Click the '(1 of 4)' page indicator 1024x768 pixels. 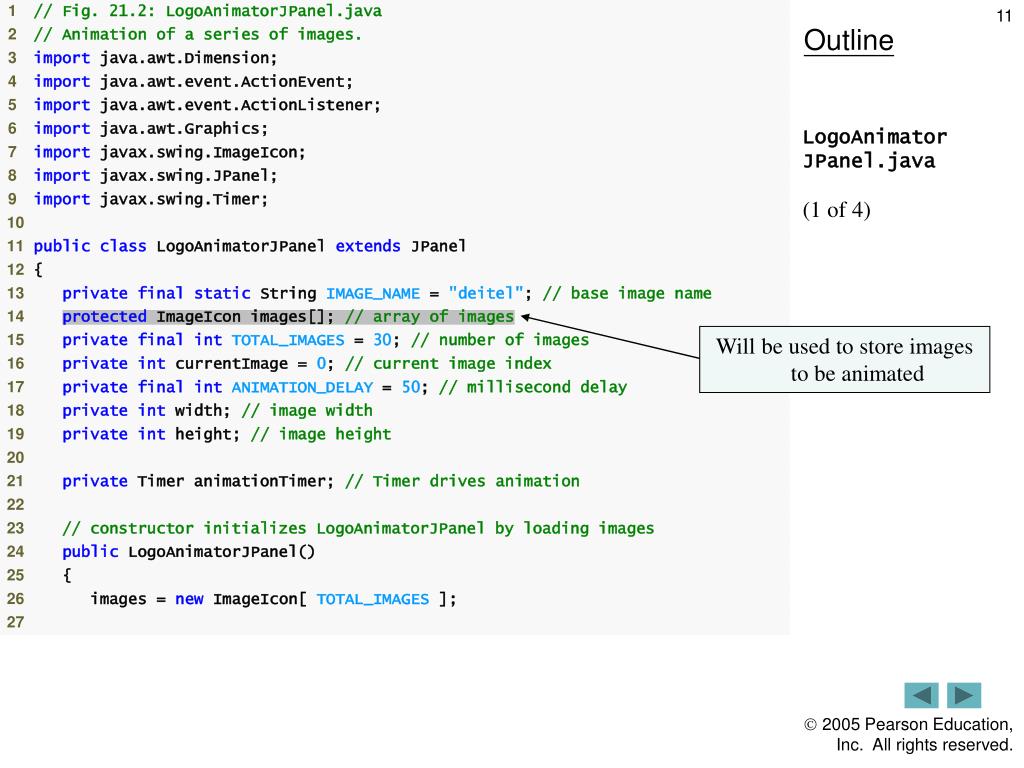tap(837, 210)
